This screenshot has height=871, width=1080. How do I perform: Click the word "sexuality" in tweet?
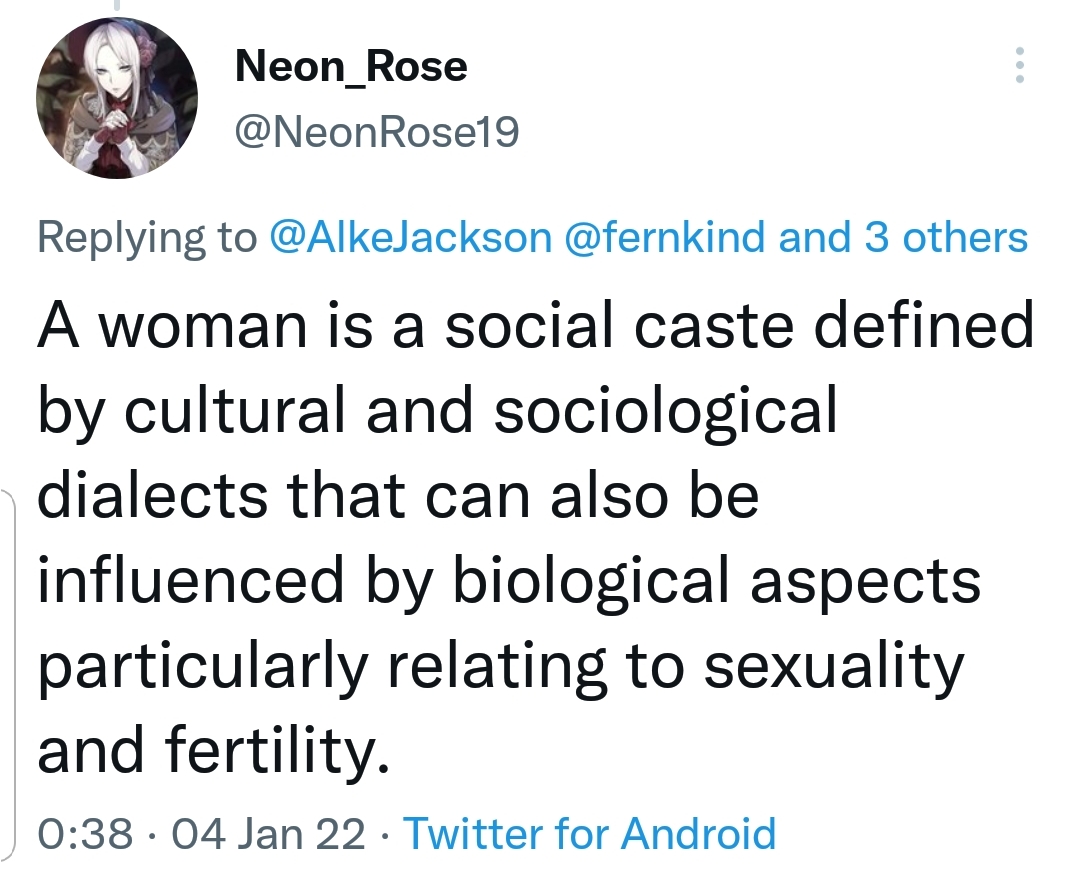835,664
